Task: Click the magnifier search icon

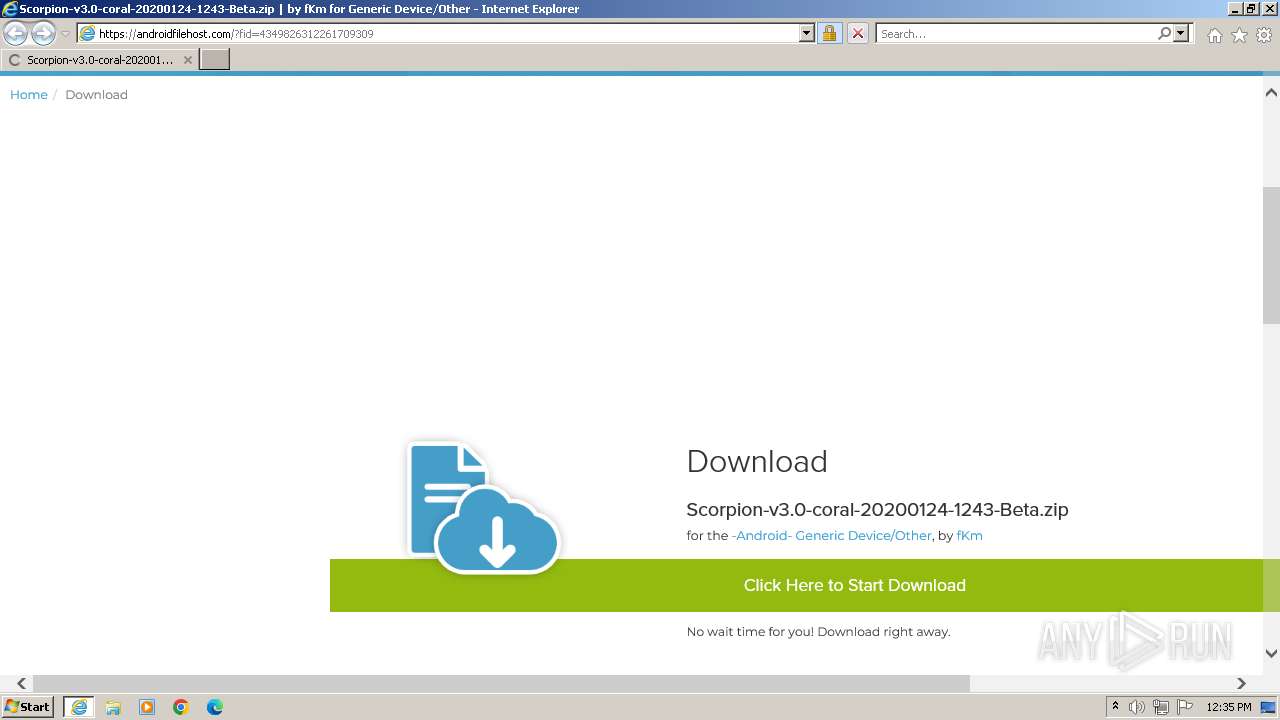Action: pyautogui.click(x=1164, y=33)
